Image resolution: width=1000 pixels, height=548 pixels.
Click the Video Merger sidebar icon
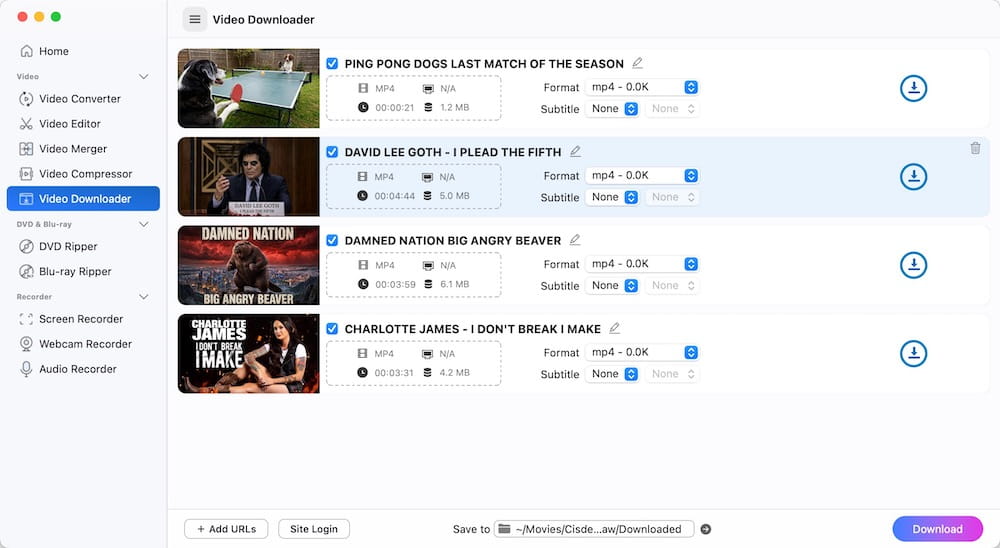26,149
